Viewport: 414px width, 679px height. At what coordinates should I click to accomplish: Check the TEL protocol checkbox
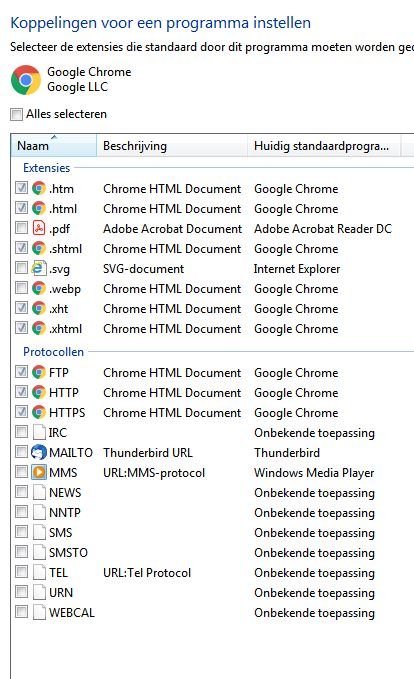pos(21,572)
